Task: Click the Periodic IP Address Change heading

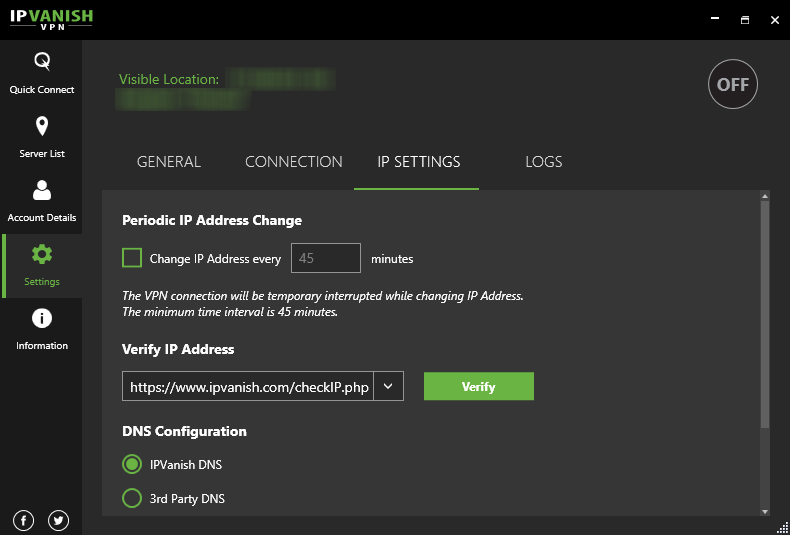Action: pos(212,220)
